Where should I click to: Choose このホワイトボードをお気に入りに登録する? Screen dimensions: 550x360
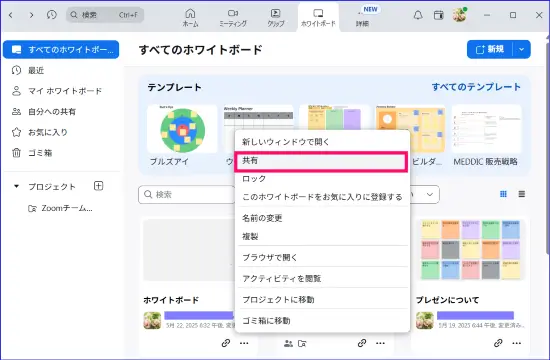tap(323, 197)
